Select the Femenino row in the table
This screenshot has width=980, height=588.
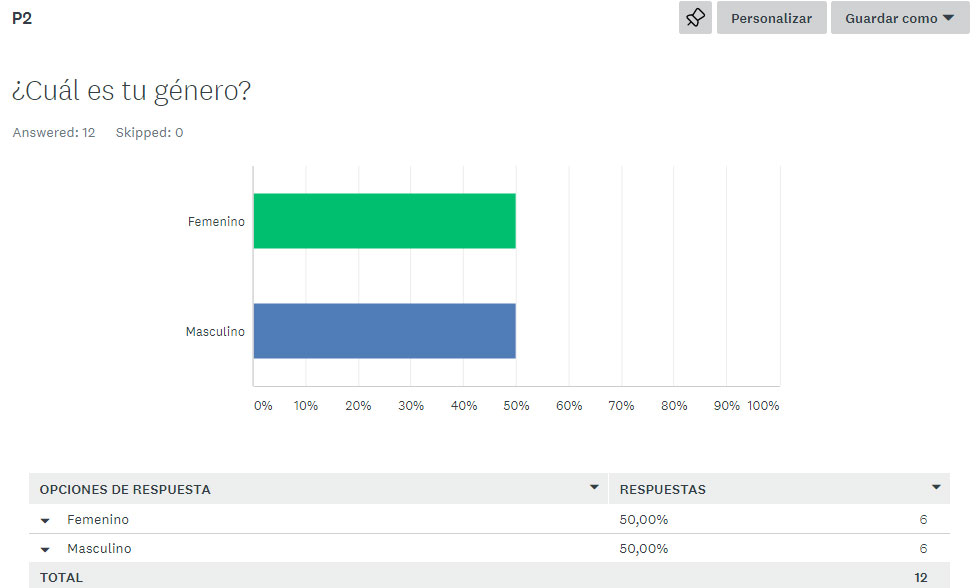tap(489, 519)
